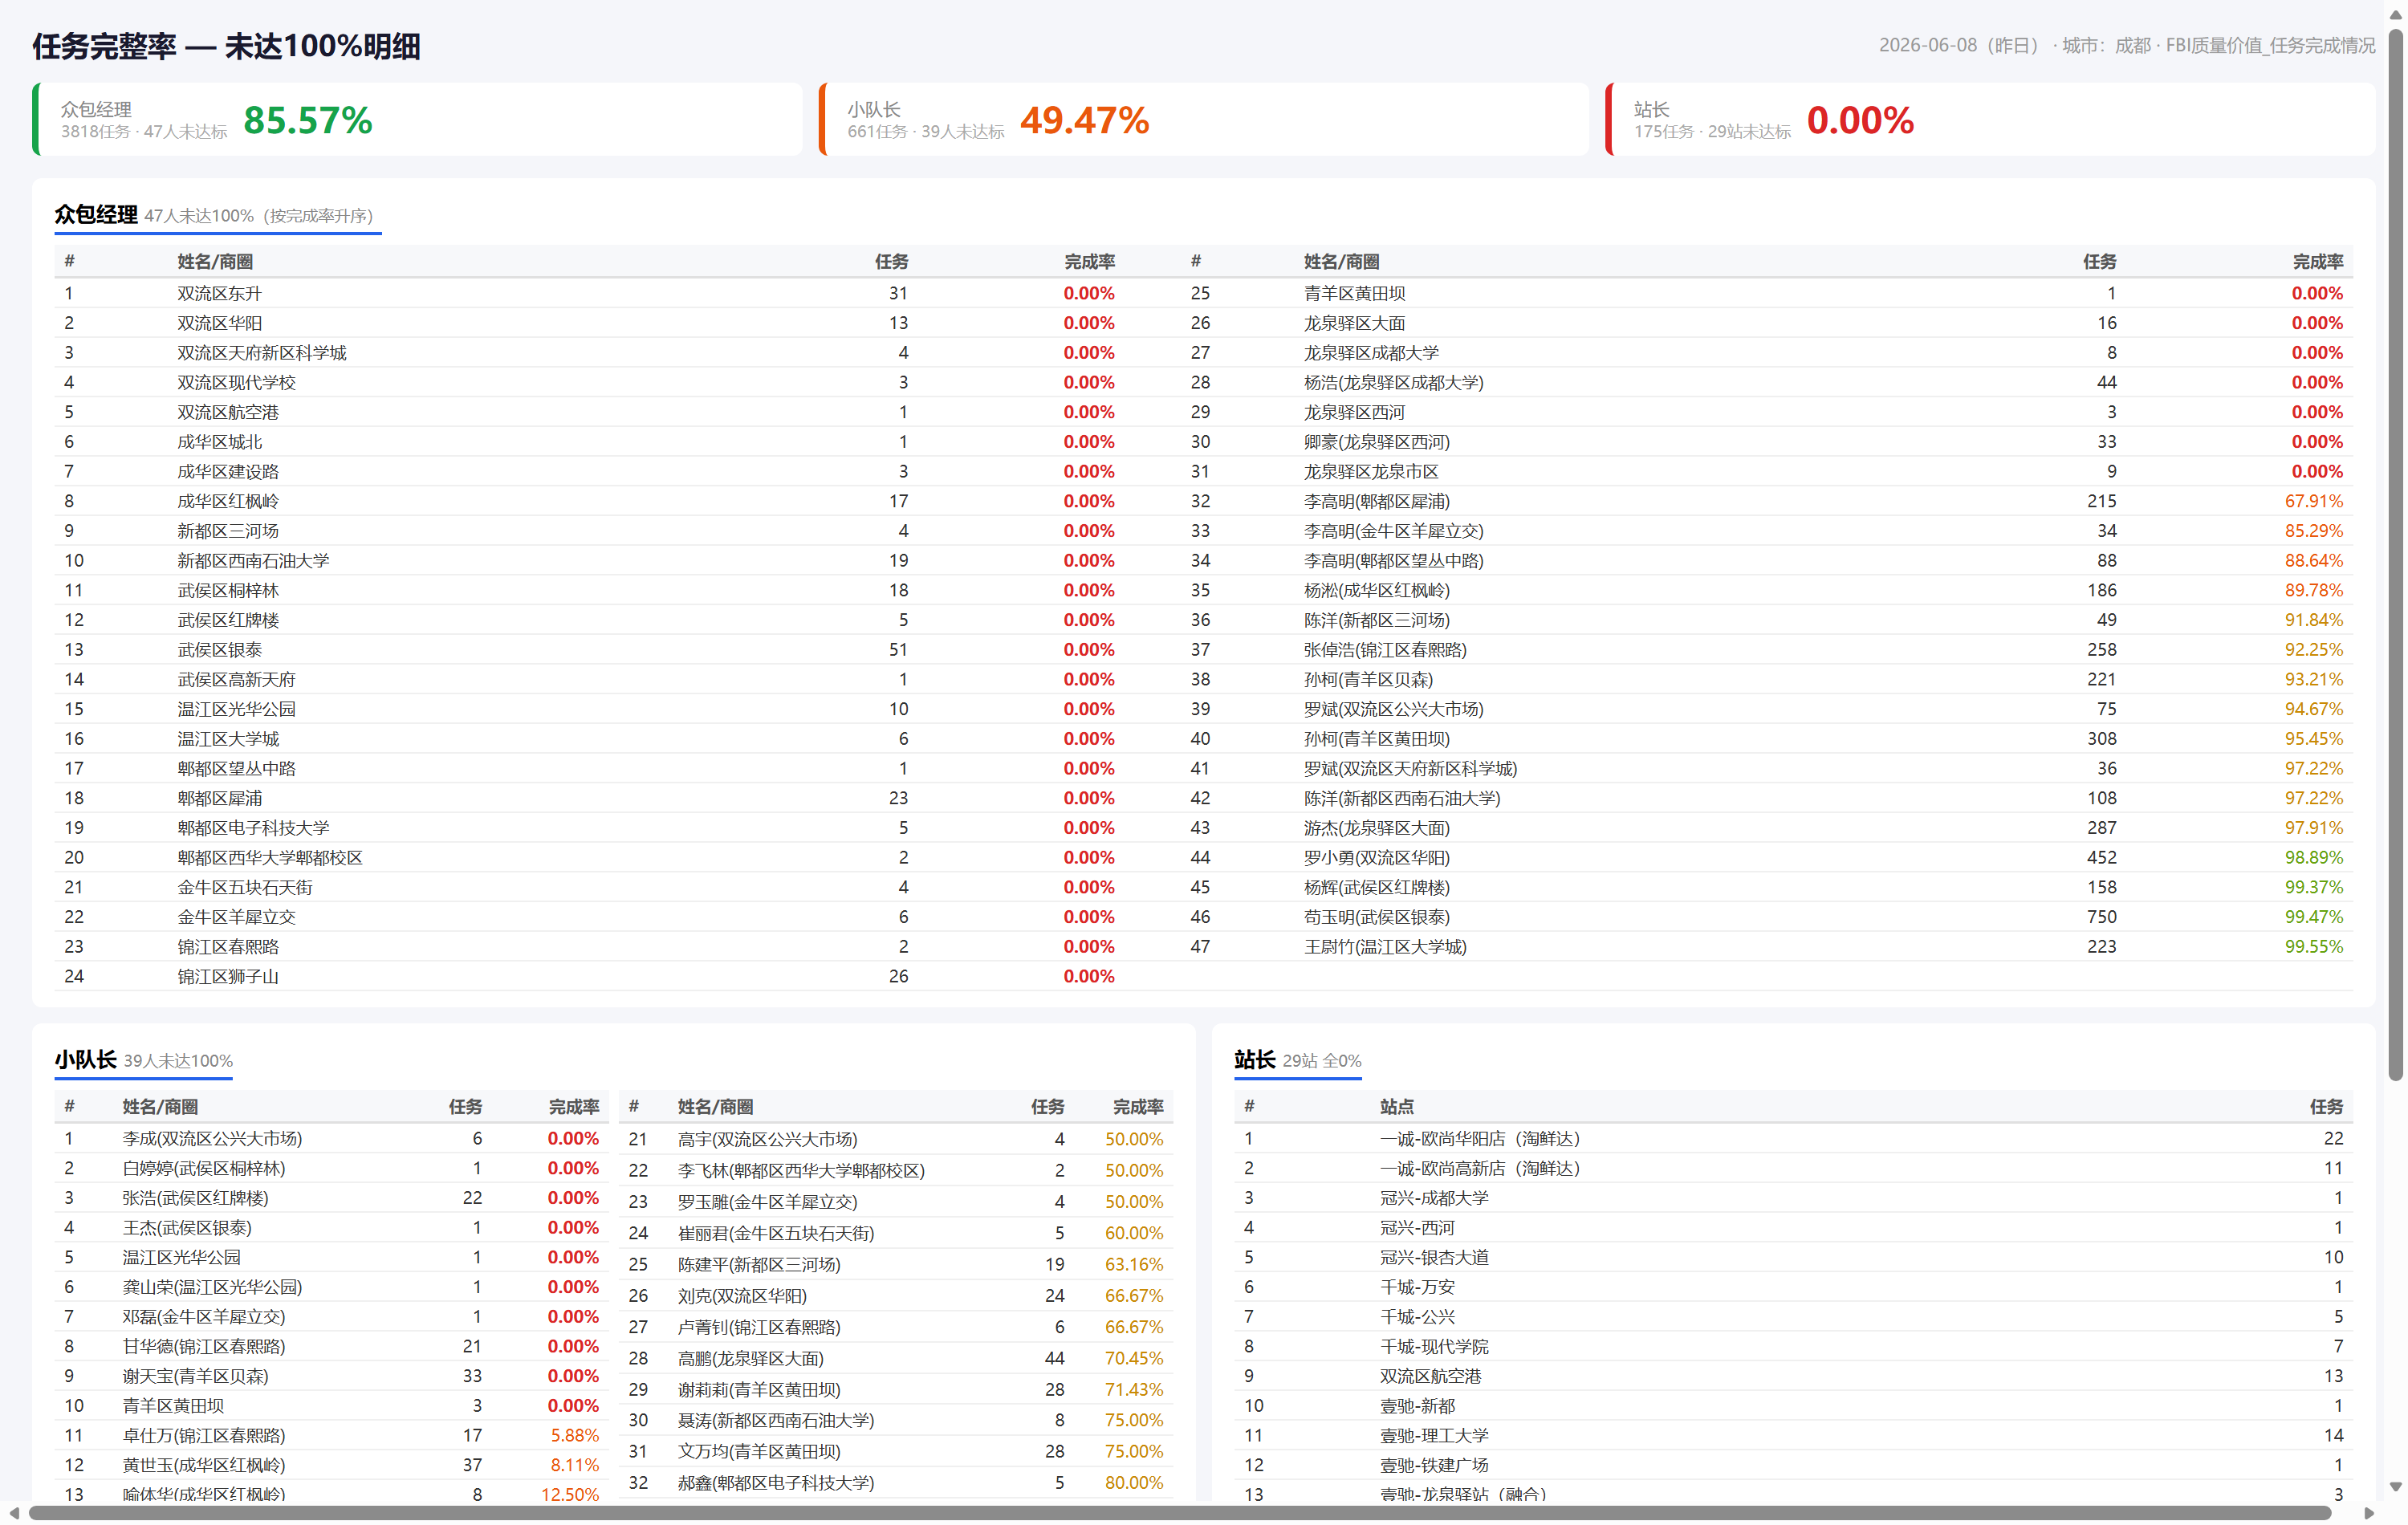Image resolution: width=2408 pixels, height=1525 pixels.
Task: Select the 站长 0.00% summary card
Action: (x=1990, y=119)
